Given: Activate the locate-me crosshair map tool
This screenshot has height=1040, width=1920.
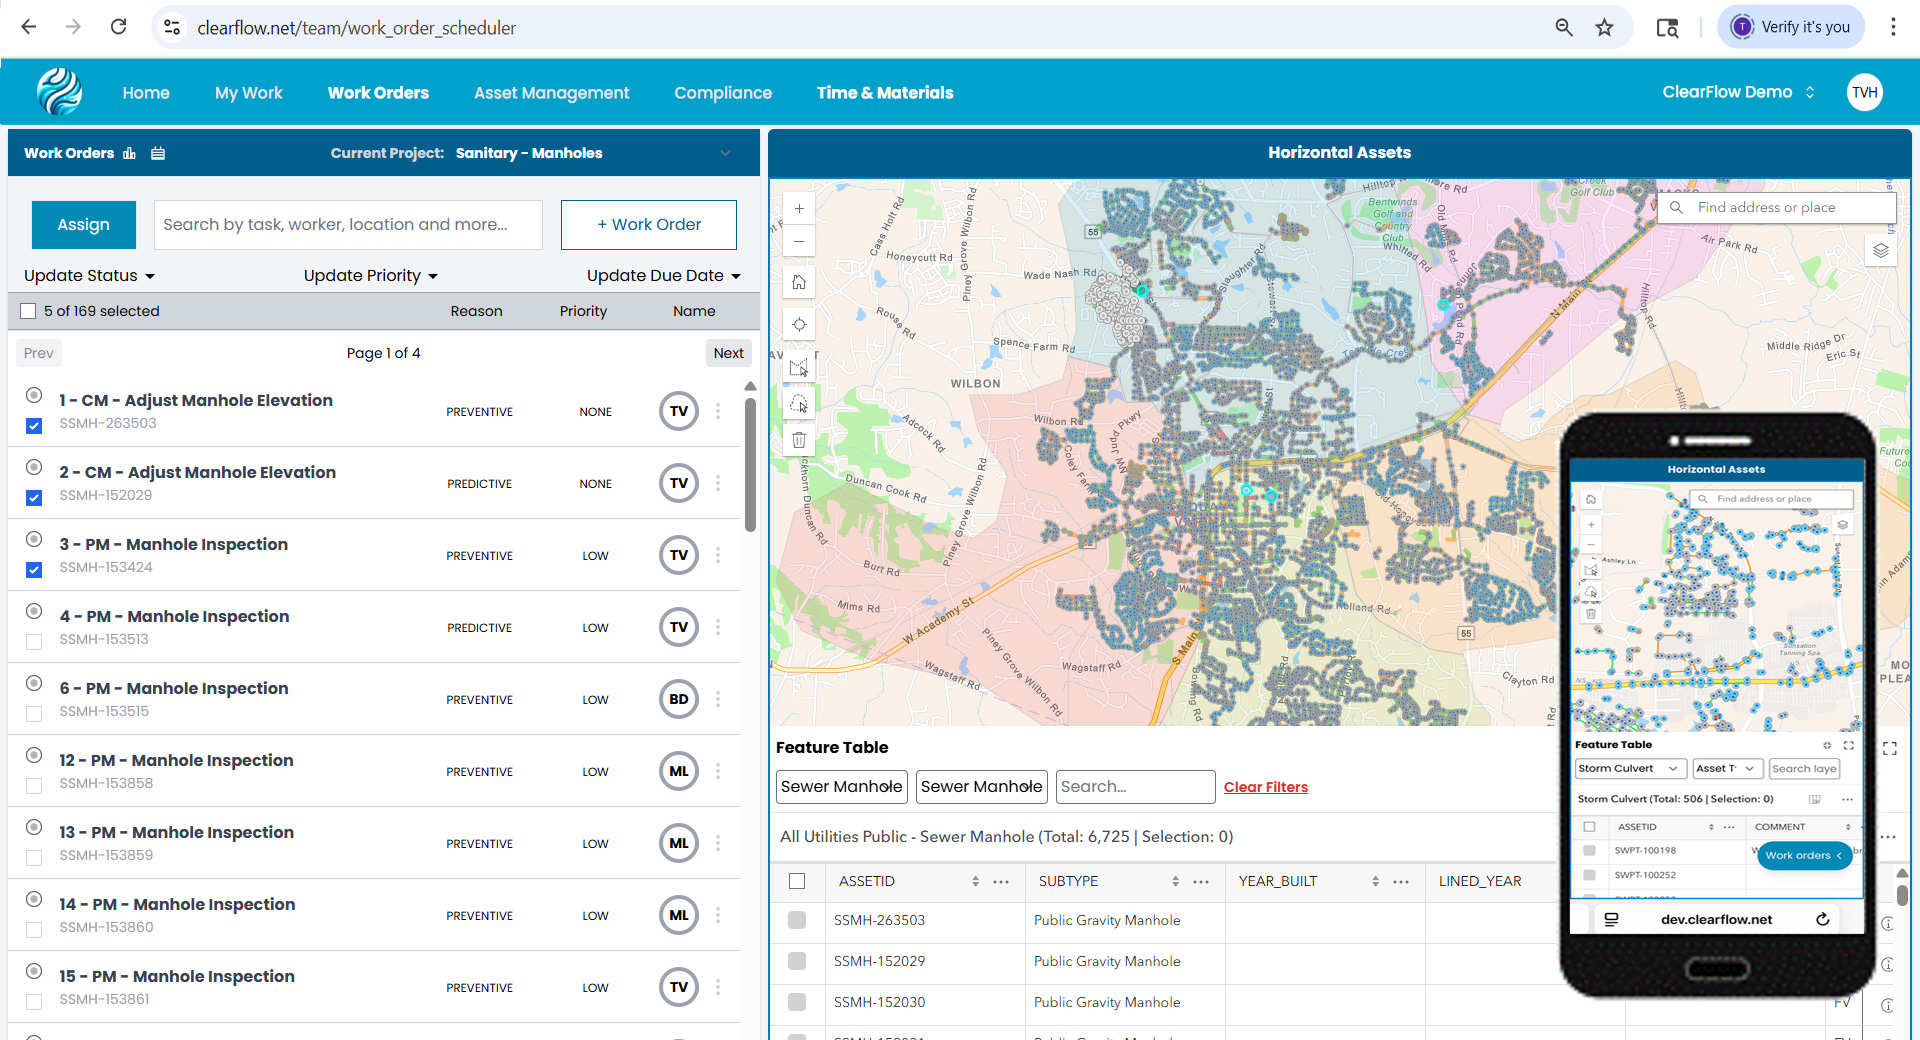Looking at the screenshot, I should click(799, 325).
